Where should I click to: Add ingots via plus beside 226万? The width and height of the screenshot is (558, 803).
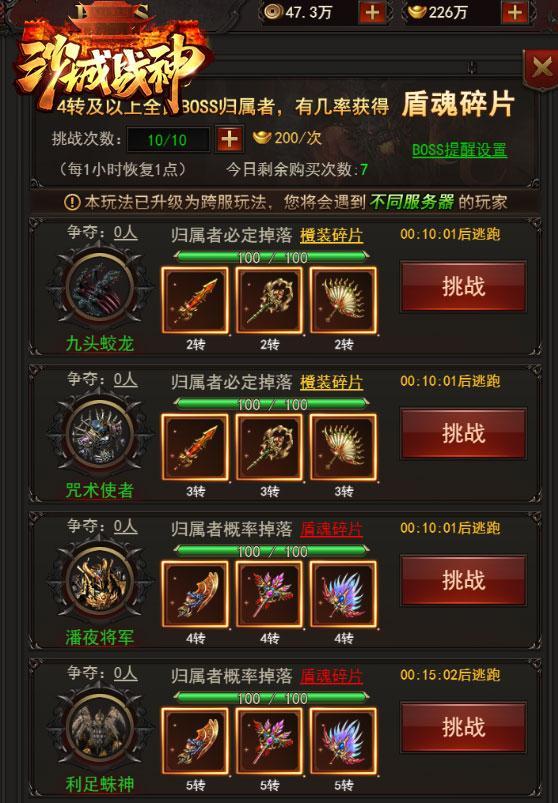515,13
